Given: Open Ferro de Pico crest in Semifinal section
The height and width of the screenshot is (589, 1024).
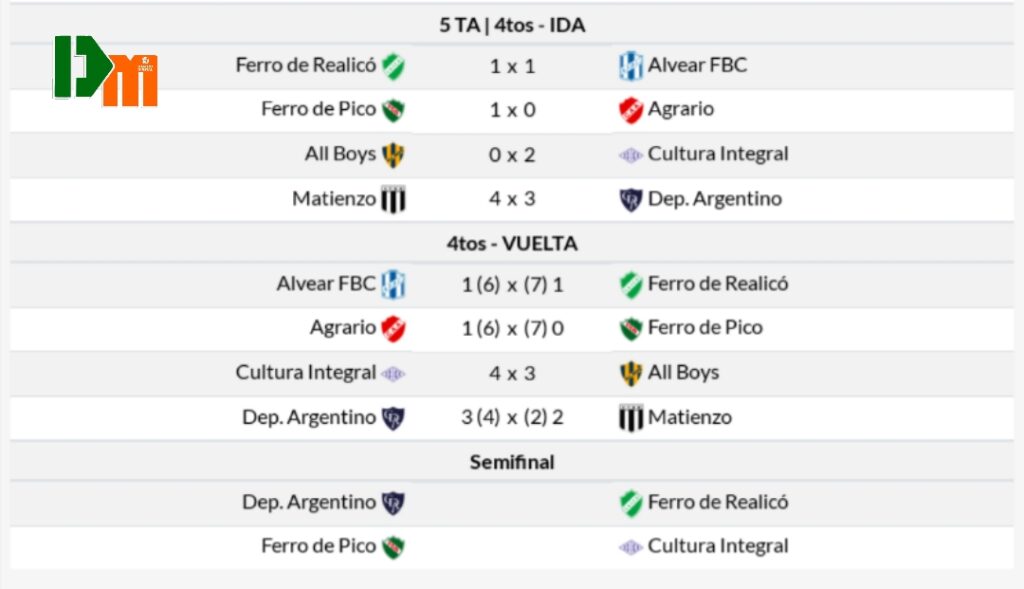Looking at the screenshot, I should click(393, 547).
